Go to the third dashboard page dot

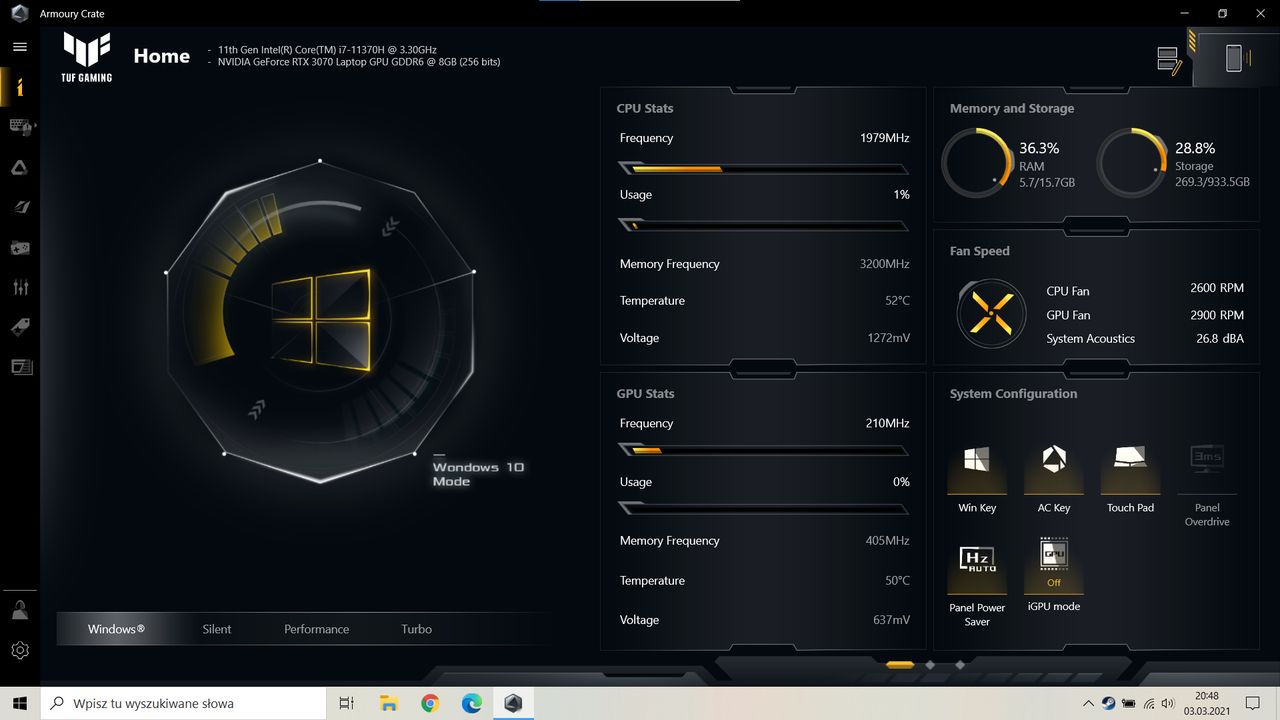960,664
